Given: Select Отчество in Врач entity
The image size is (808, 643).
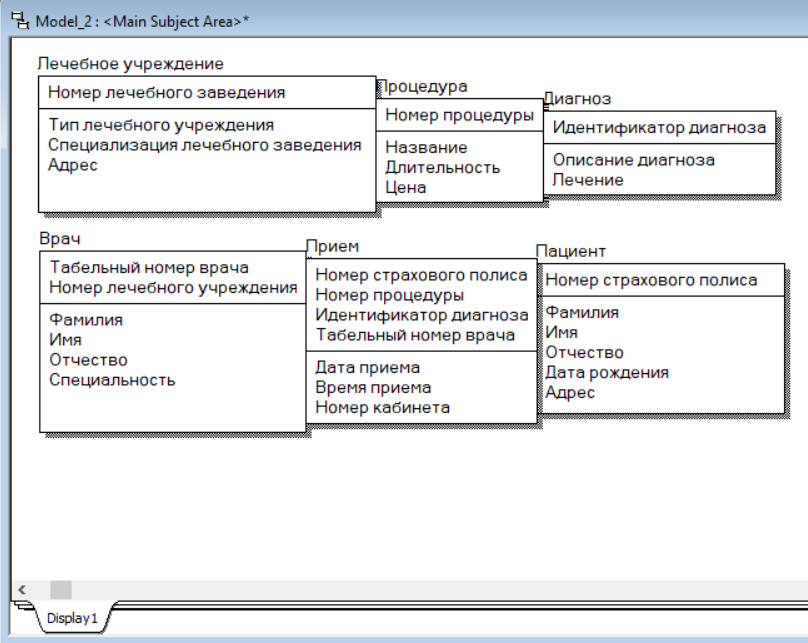Looking at the screenshot, I should pos(88,360).
